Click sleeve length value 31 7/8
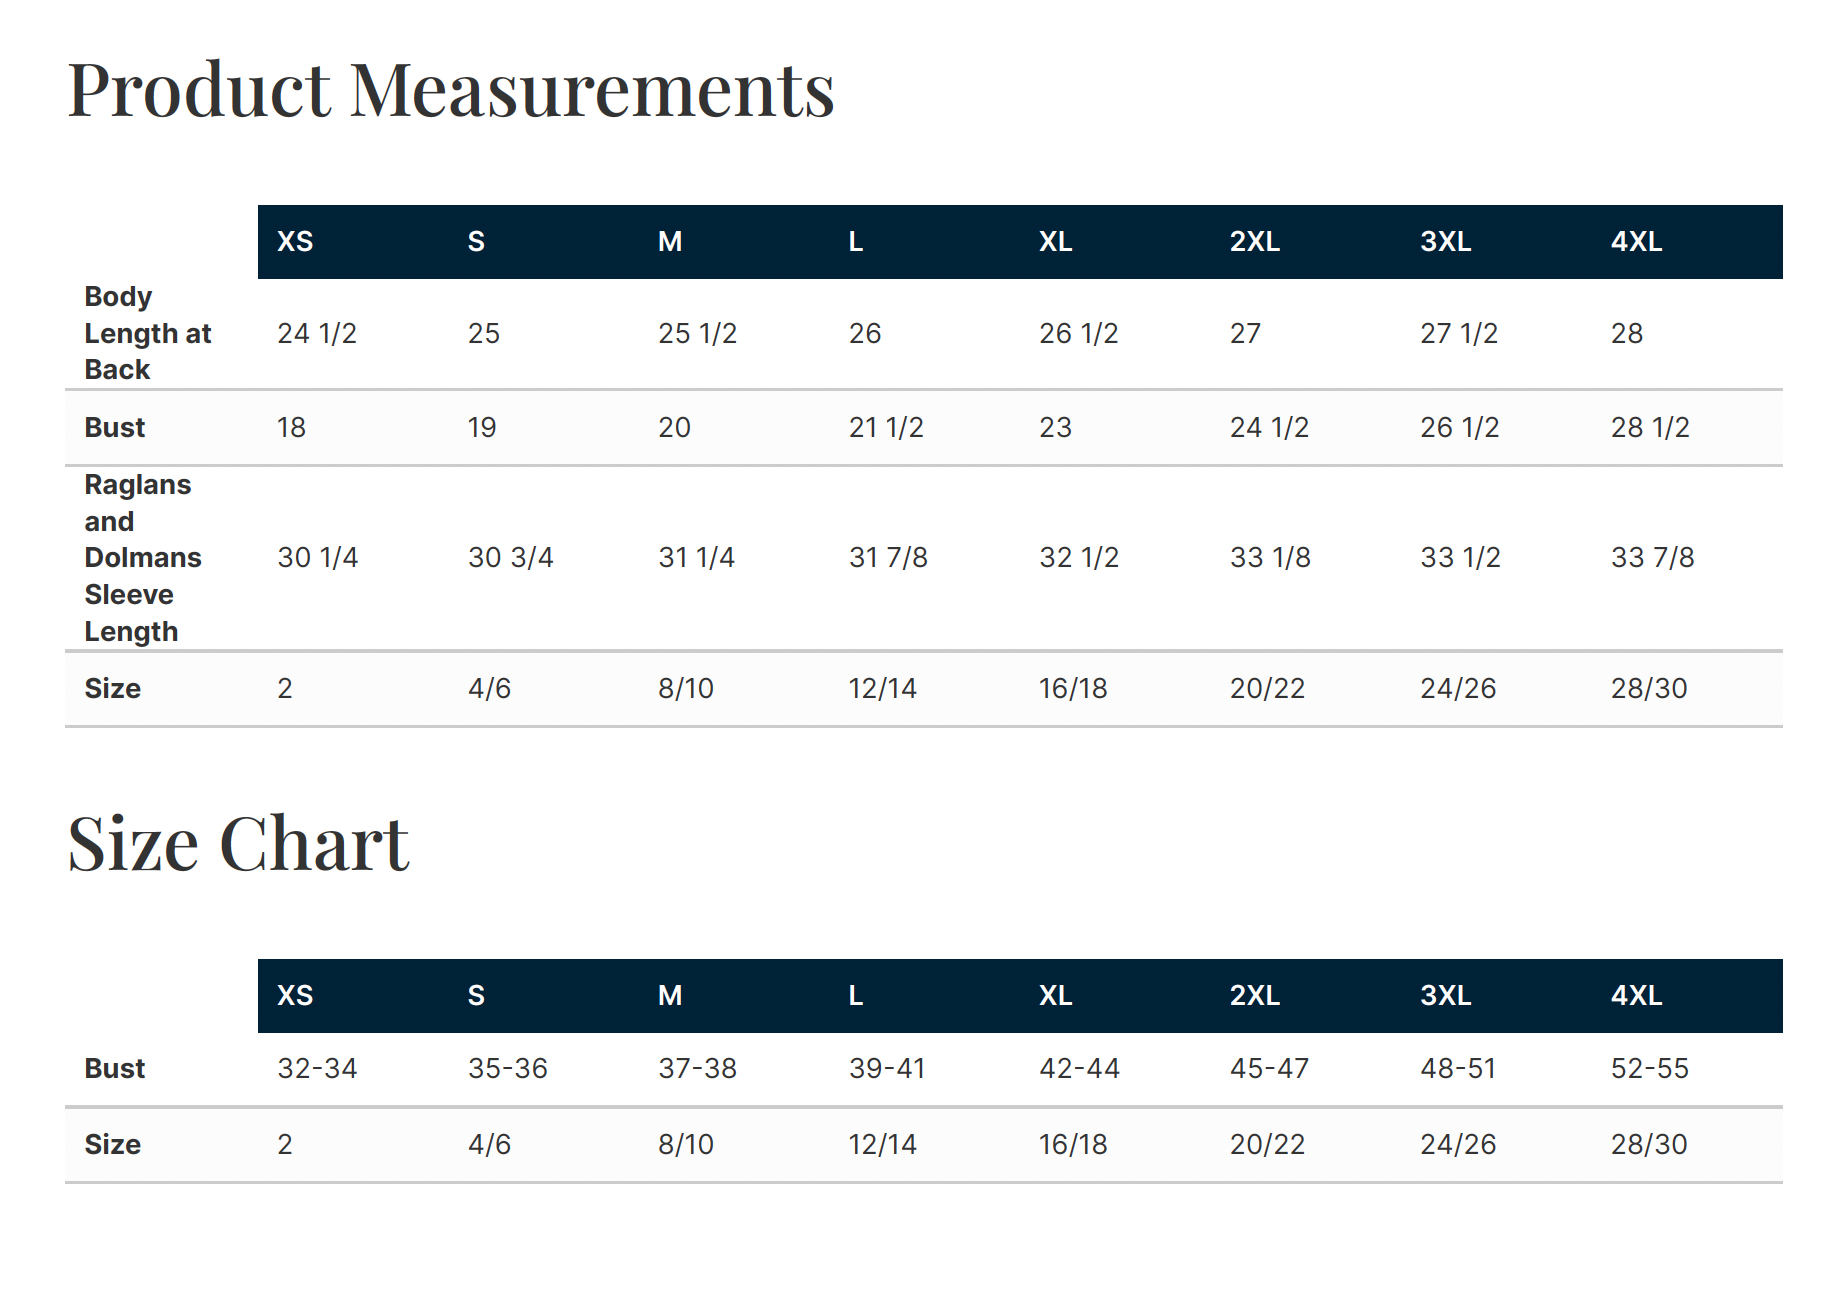This screenshot has width=1846, height=1292. (x=888, y=558)
